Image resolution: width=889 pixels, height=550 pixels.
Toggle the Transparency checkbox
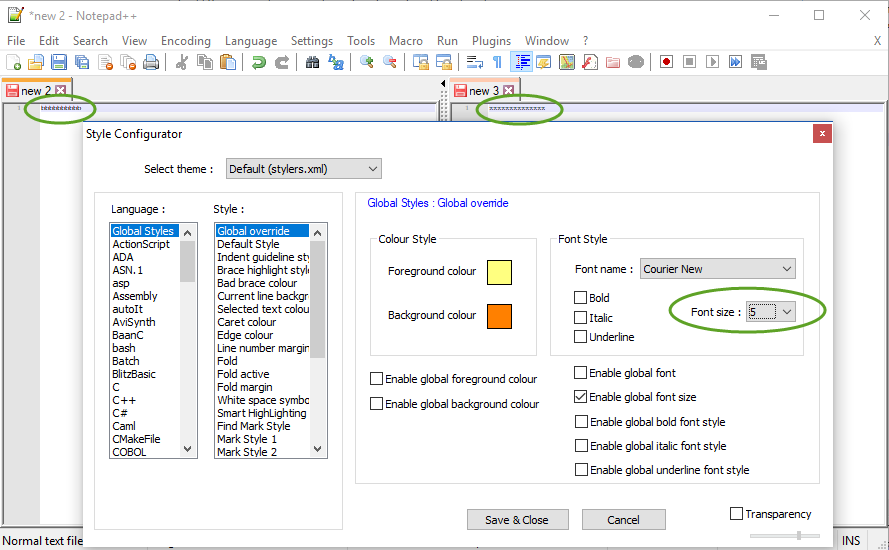736,514
